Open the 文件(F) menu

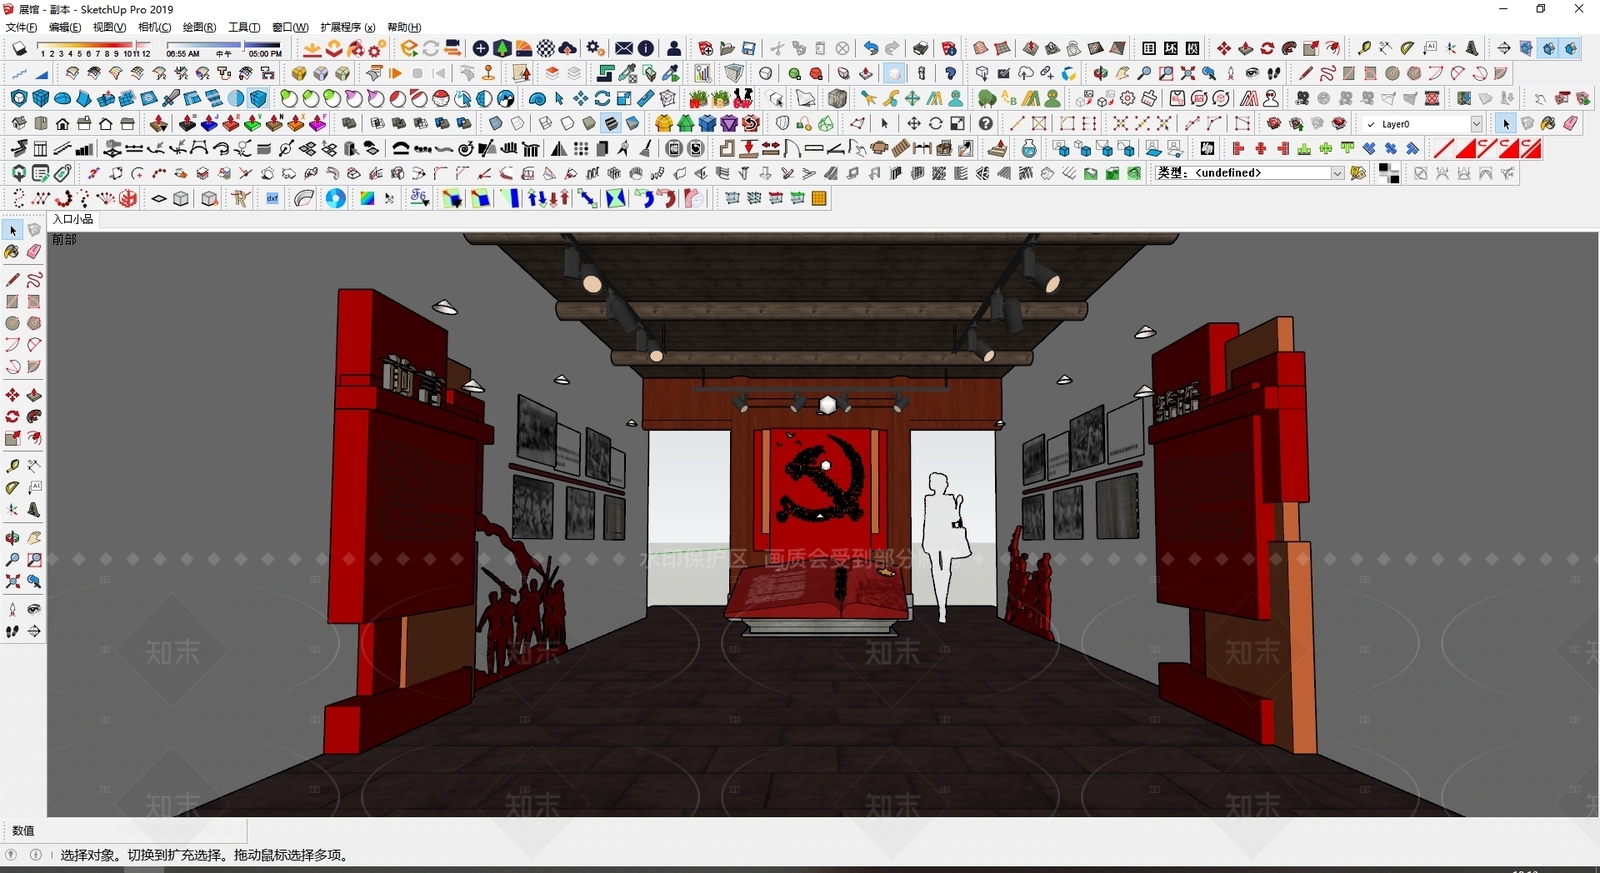click(x=22, y=27)
